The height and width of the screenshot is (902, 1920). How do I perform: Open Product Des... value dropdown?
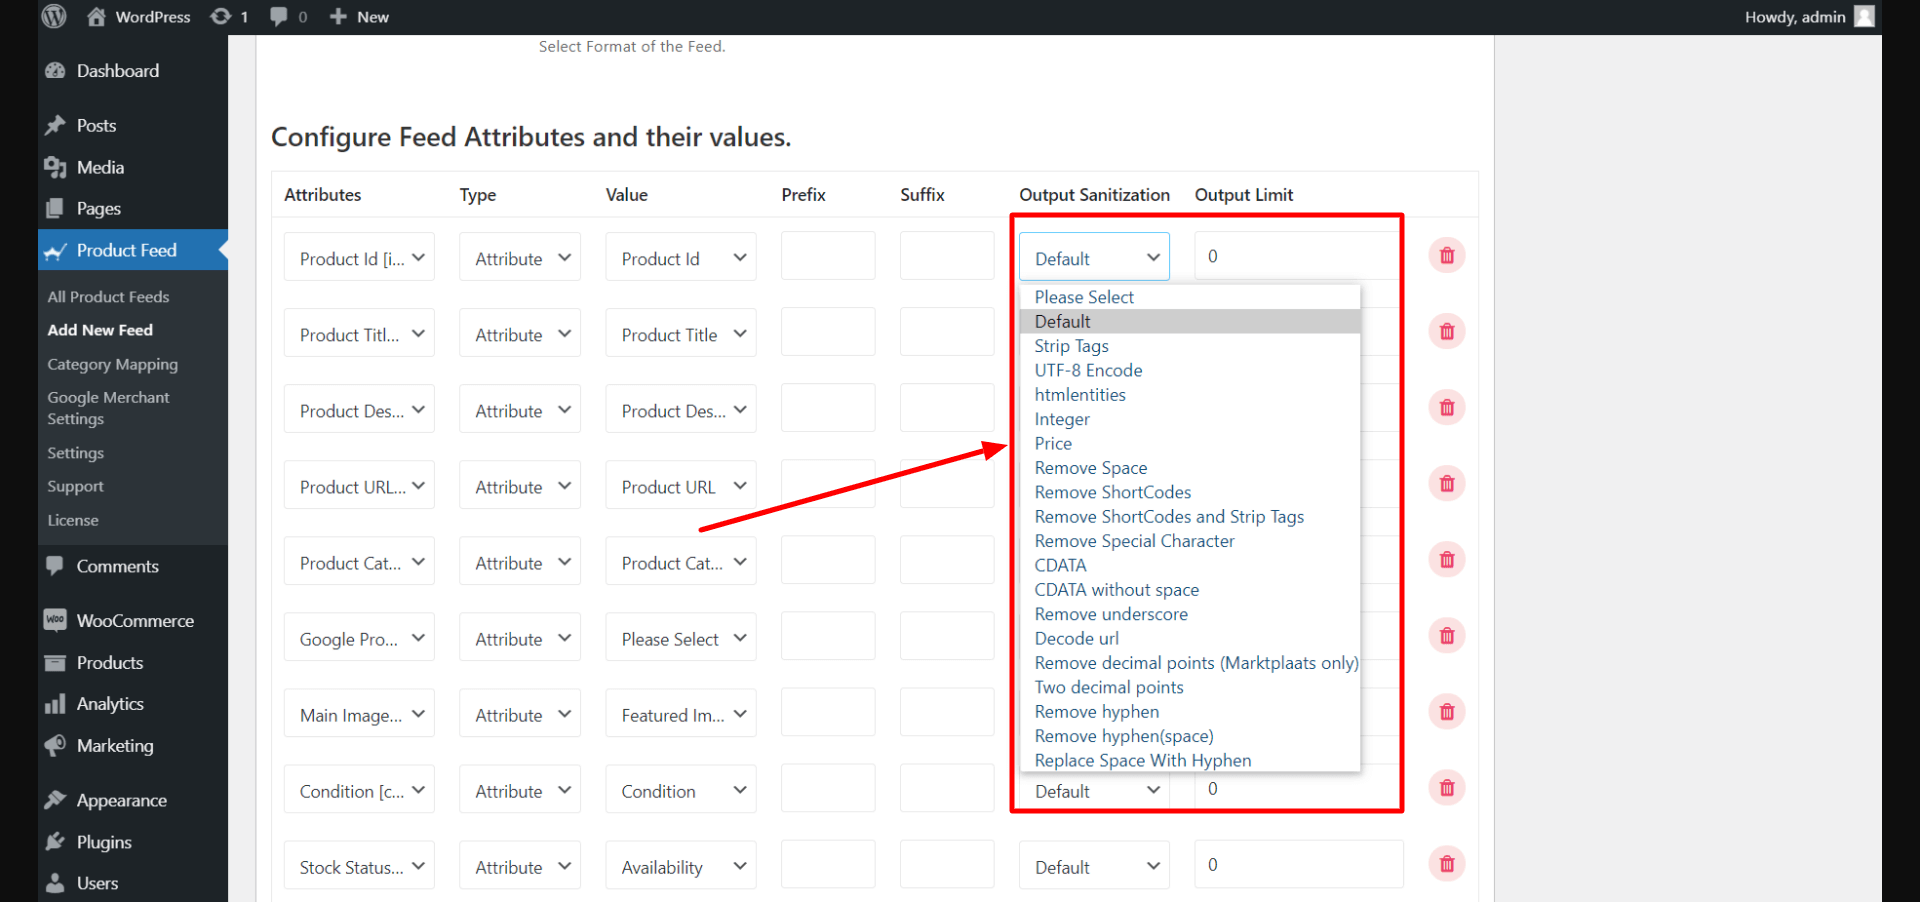[681, 410]
